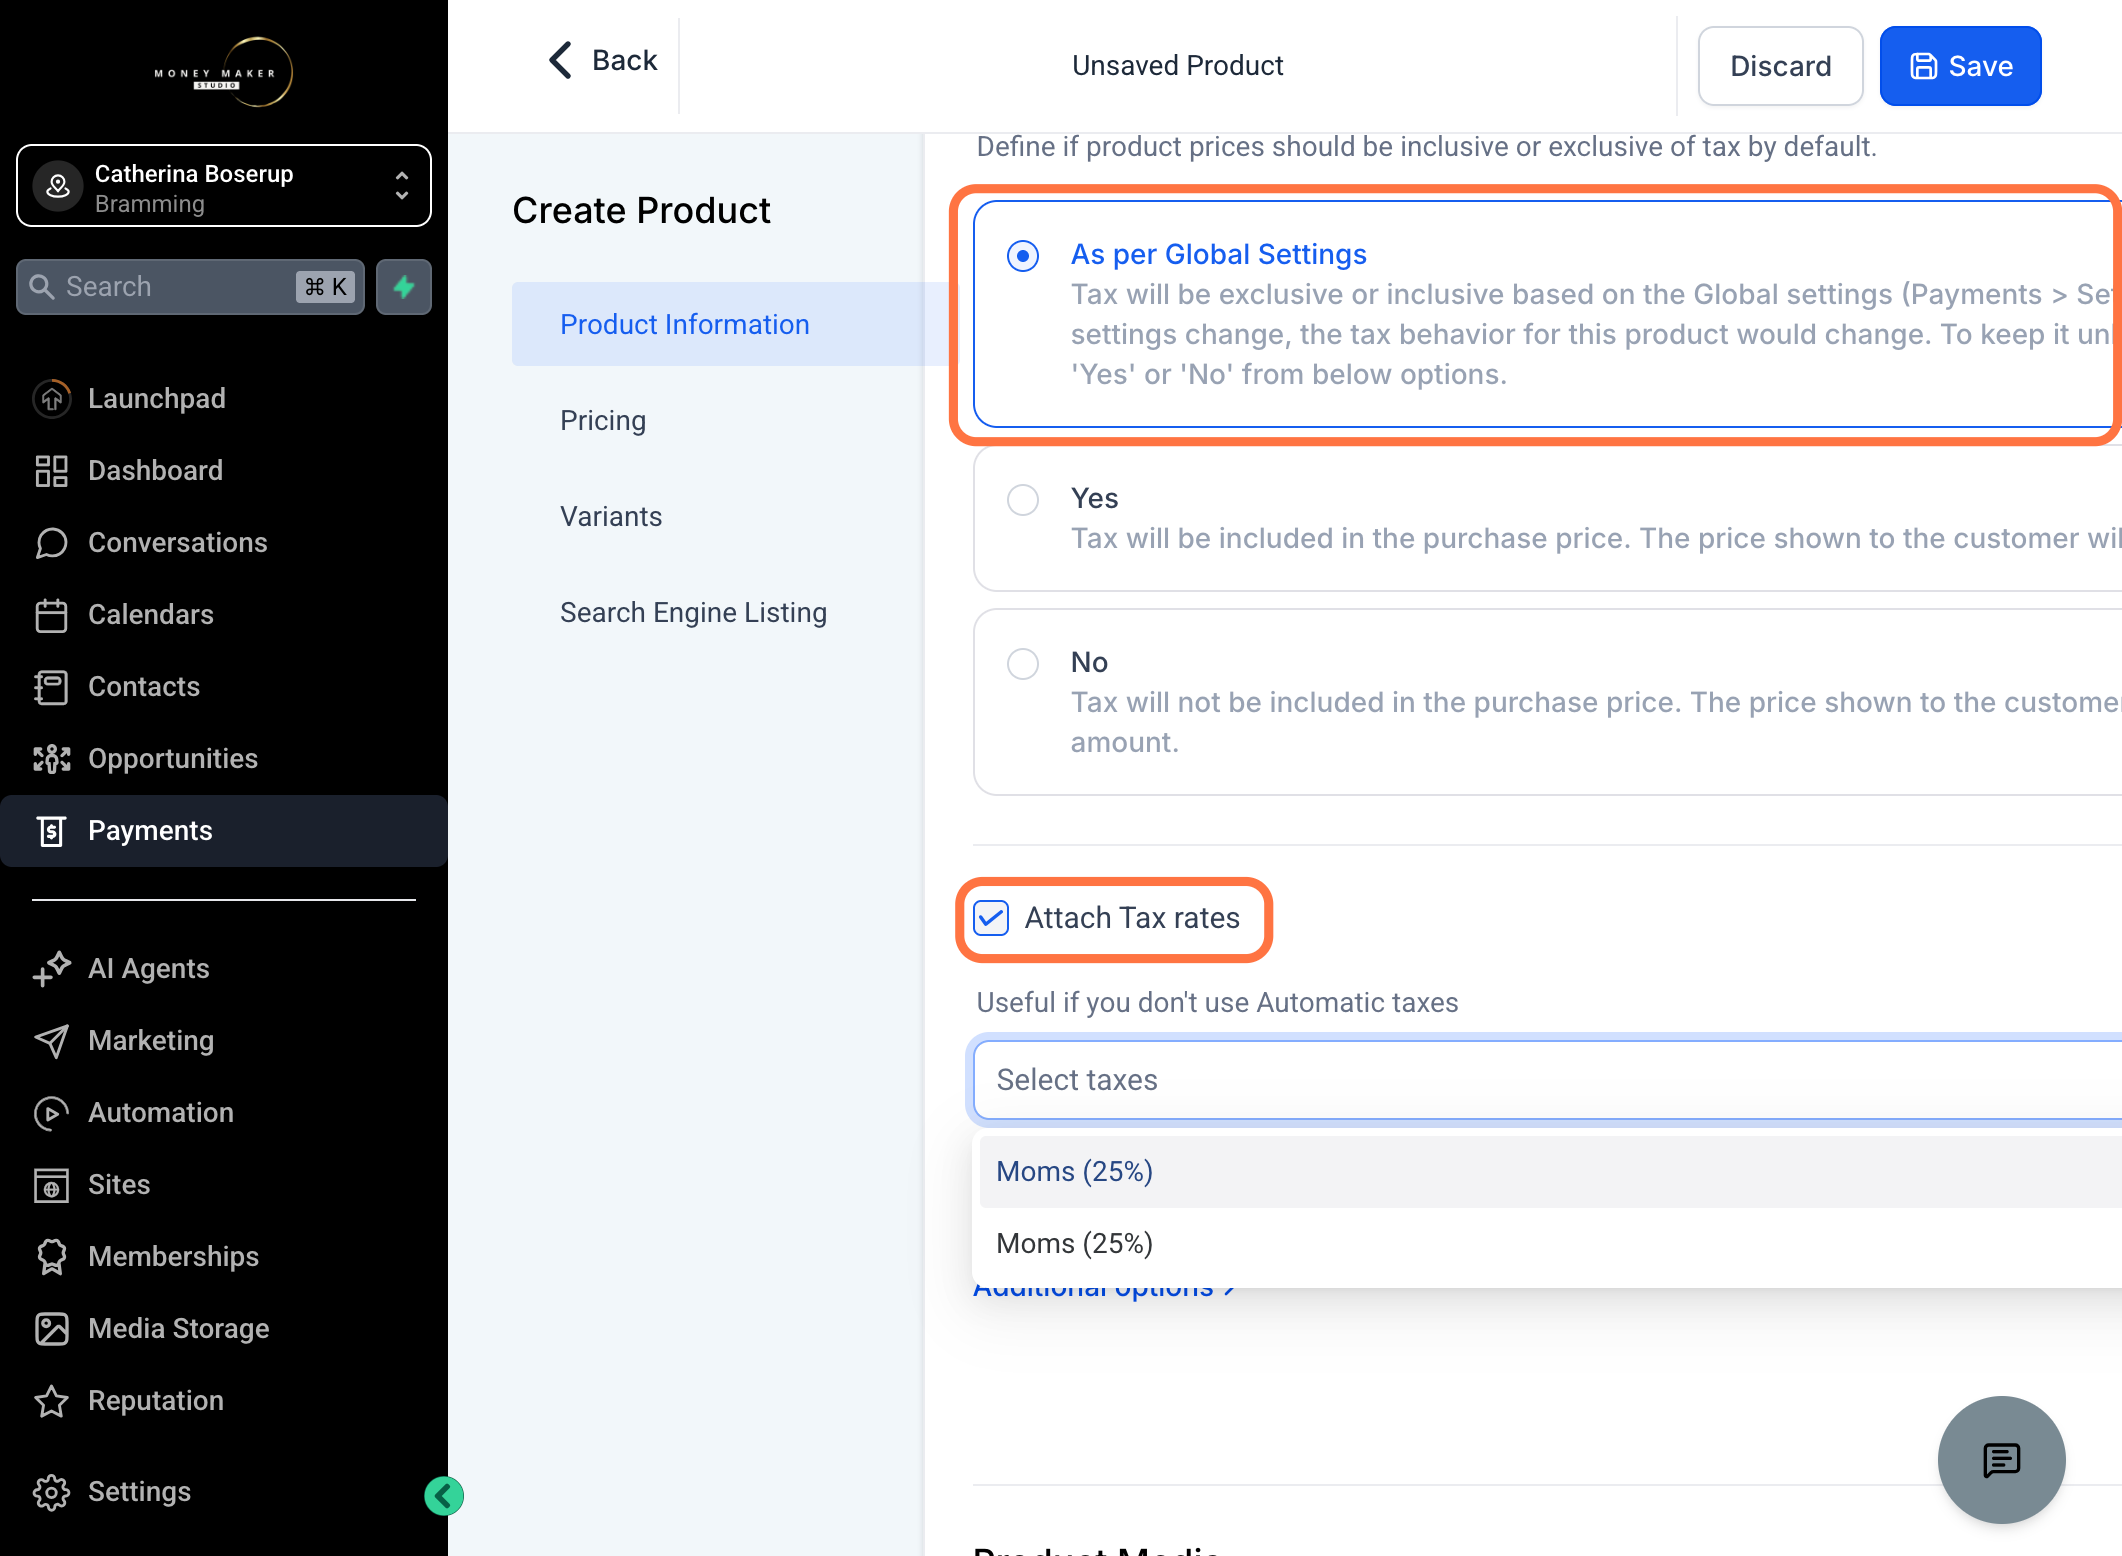Screen dimensions: 2122x1556
Task: Expand Catherina Boserup account switcher
Action: click(x=224, y=186)
